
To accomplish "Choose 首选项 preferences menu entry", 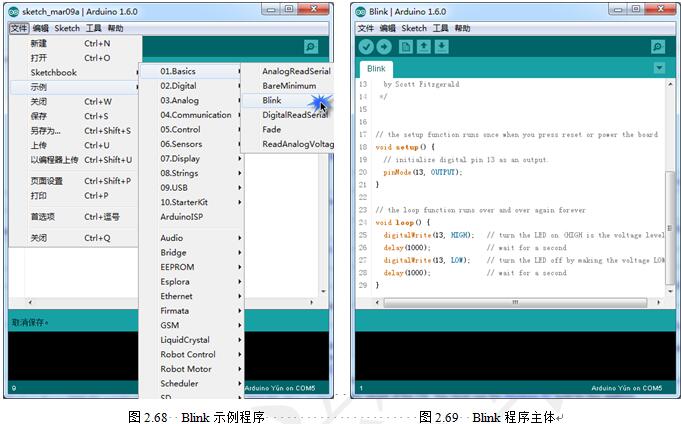I will pyautogui.click(x=75, y=216).
